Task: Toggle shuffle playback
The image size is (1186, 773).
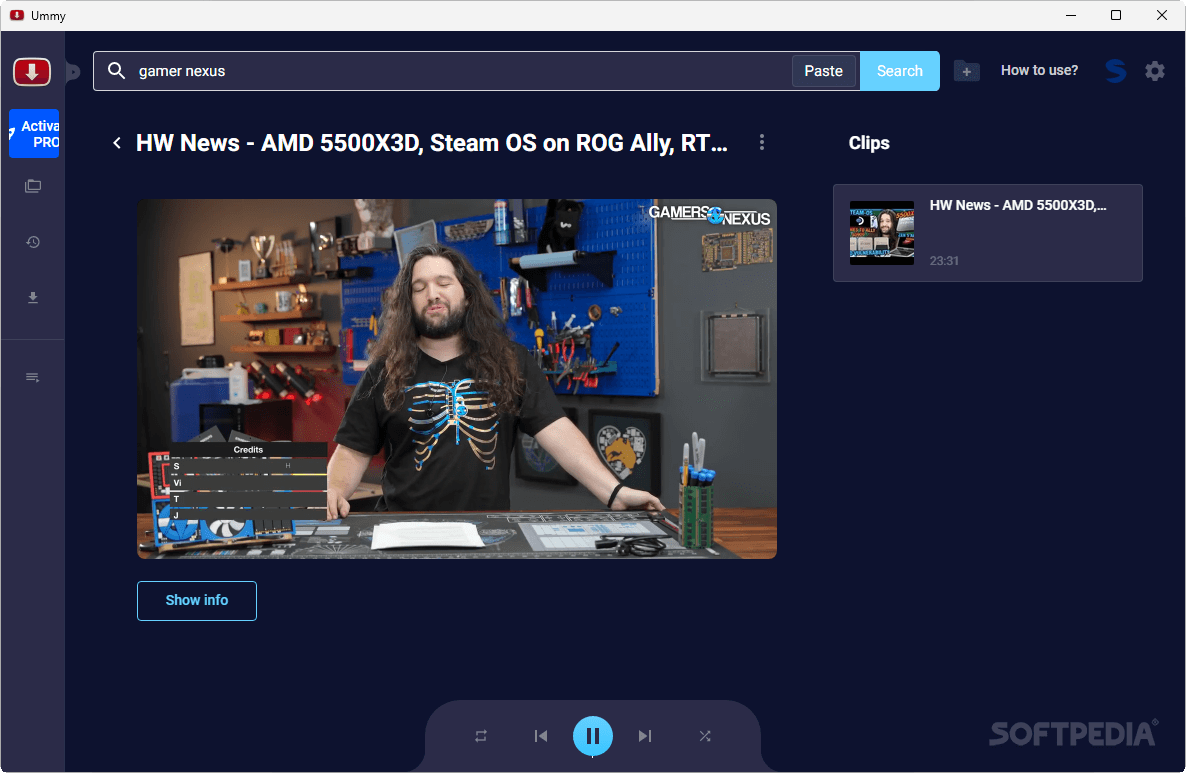Action: tap(705, 736)
